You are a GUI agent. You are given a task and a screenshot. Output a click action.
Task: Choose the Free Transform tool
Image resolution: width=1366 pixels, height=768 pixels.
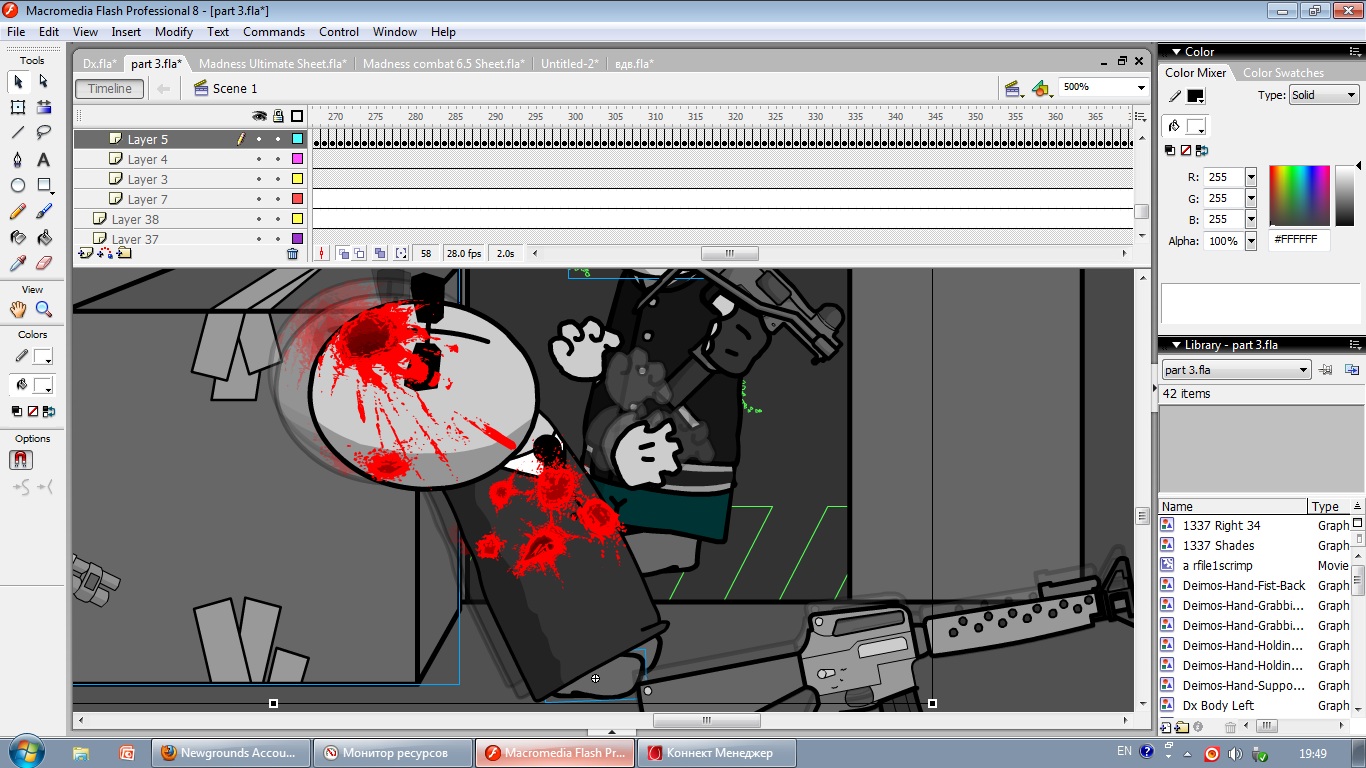click(18, 107)
